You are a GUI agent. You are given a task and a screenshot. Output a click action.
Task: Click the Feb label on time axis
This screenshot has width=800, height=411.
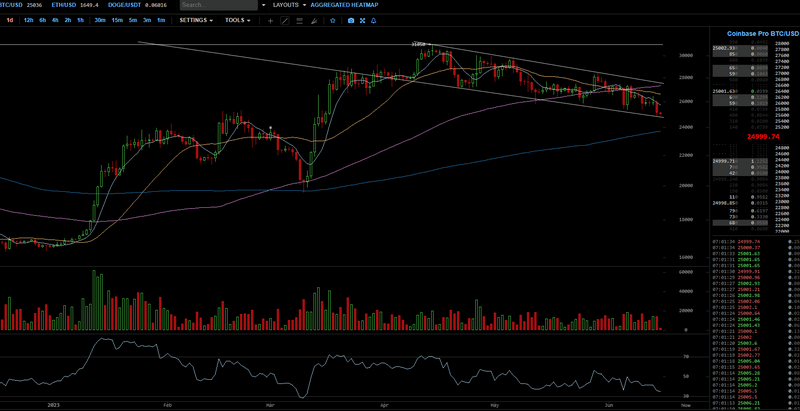point(167,405)
